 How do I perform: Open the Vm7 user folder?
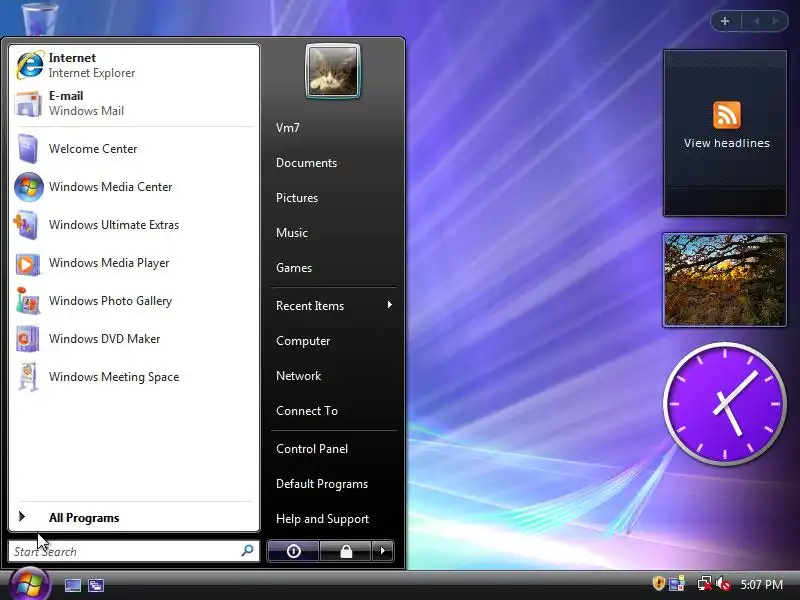pyautogui.click(x=288, y=128)
